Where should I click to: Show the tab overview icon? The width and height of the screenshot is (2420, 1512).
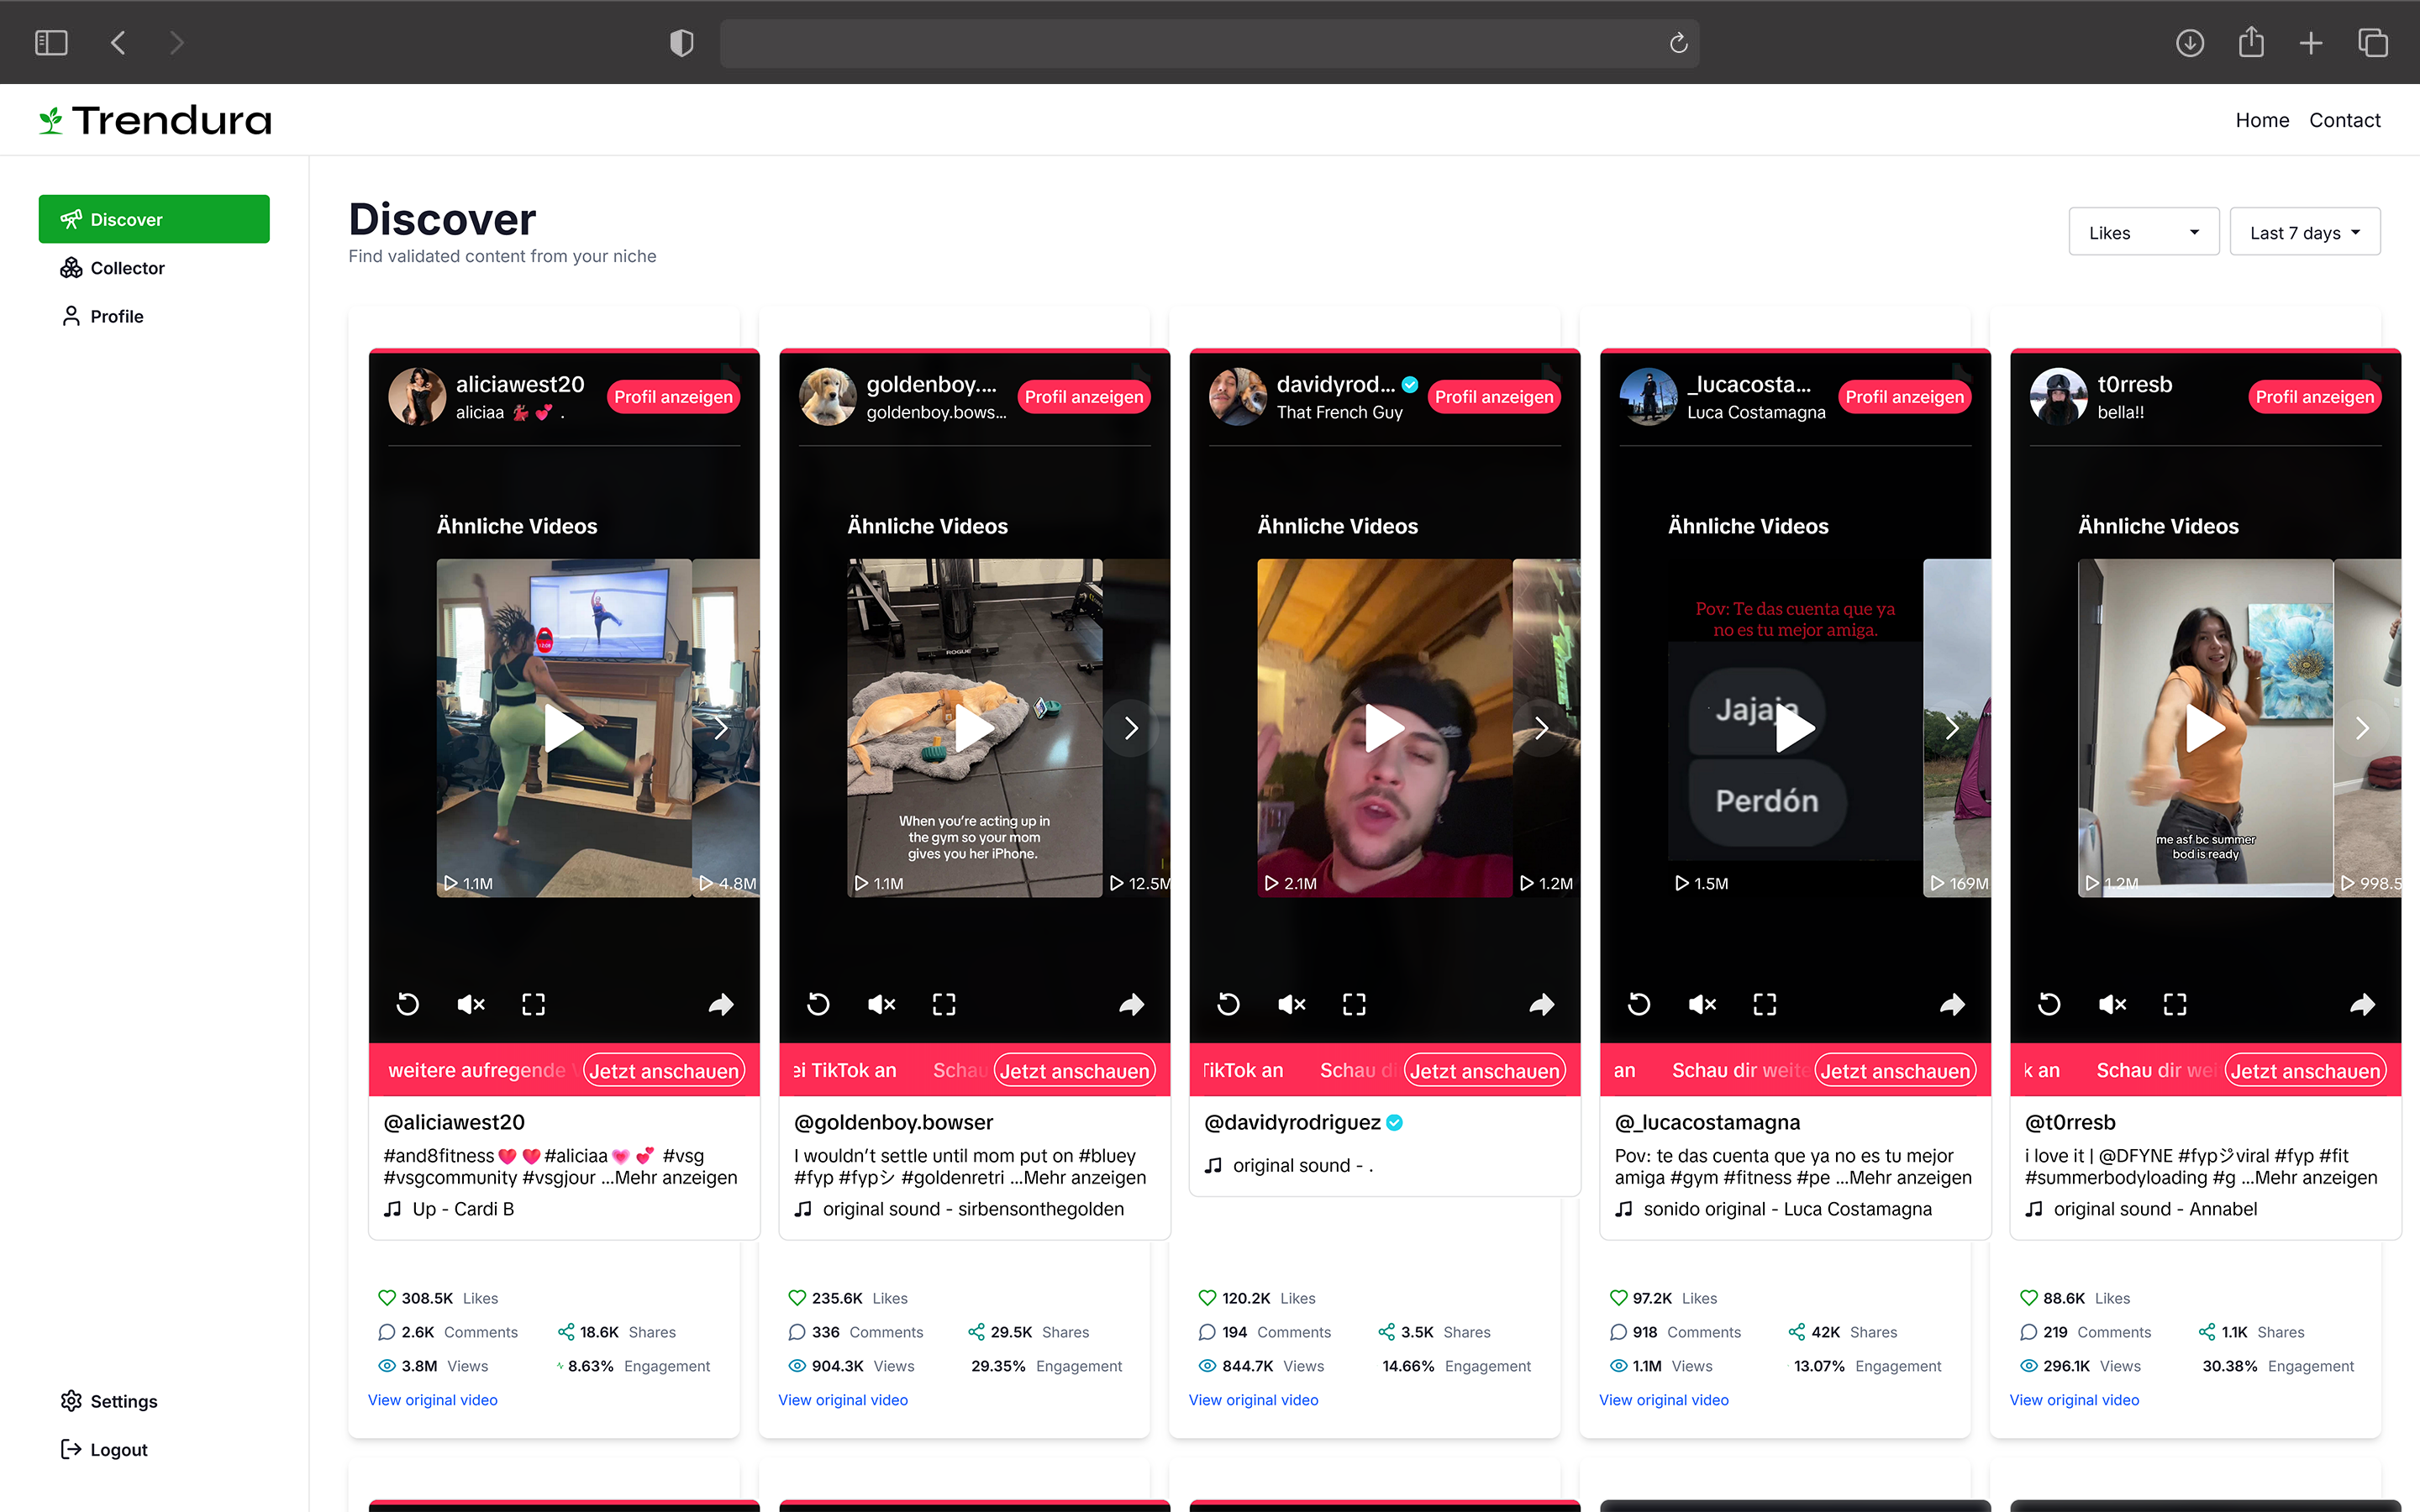click(2373, 43)
